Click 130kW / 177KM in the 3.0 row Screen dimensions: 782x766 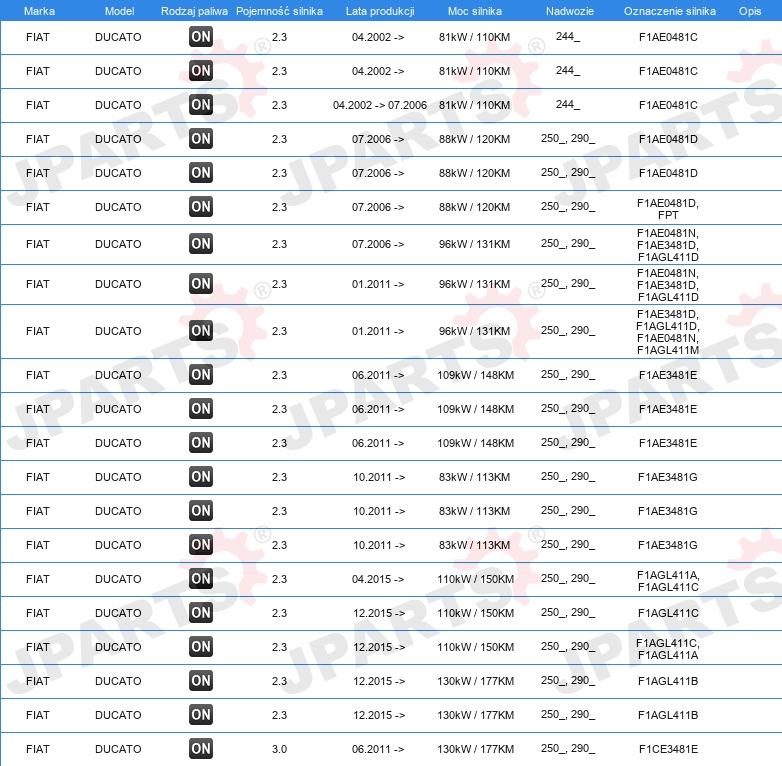pos(475,749)
